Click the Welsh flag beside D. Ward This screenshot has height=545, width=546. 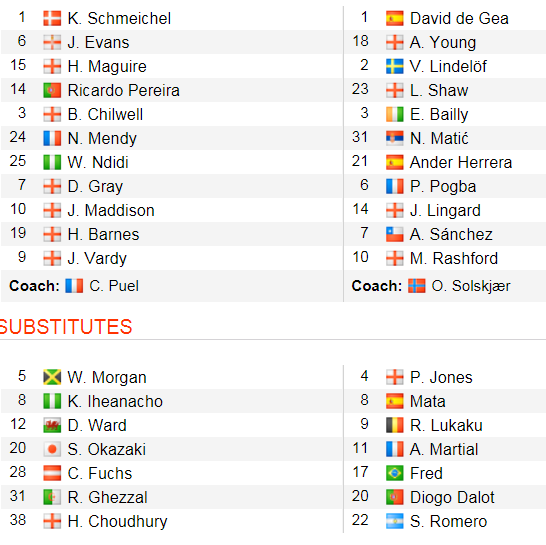point(52,425)
